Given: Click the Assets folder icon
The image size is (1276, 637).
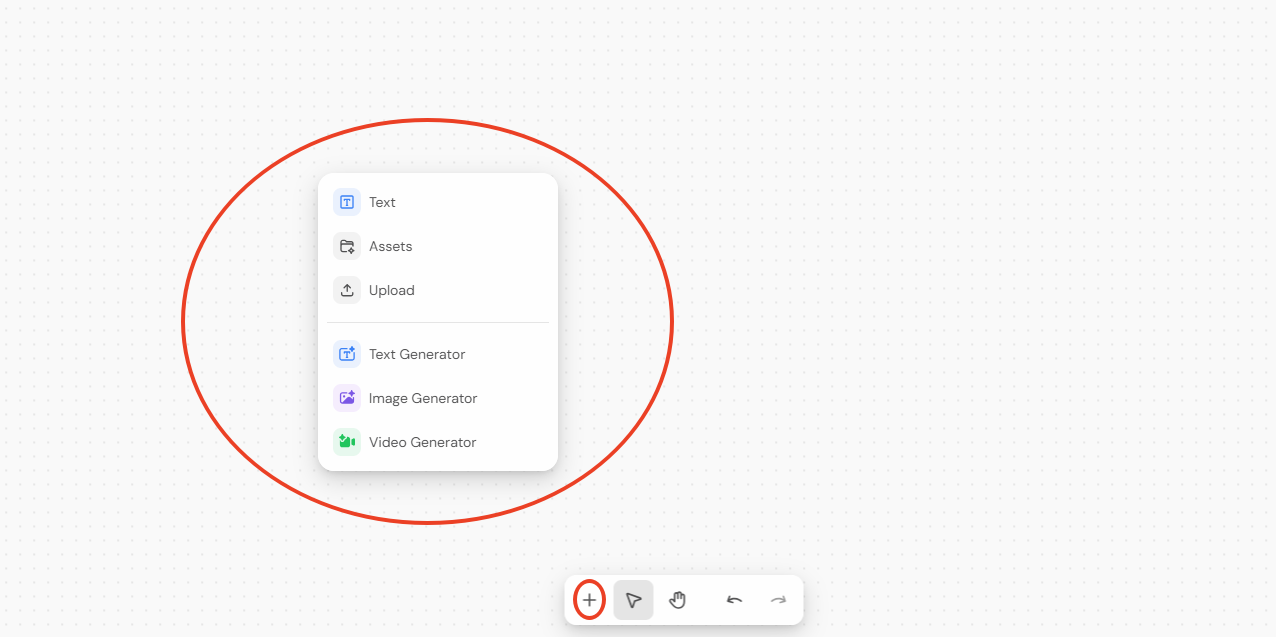Looking at the screenshot, I should pyautogui.click(x=347, y=246).
